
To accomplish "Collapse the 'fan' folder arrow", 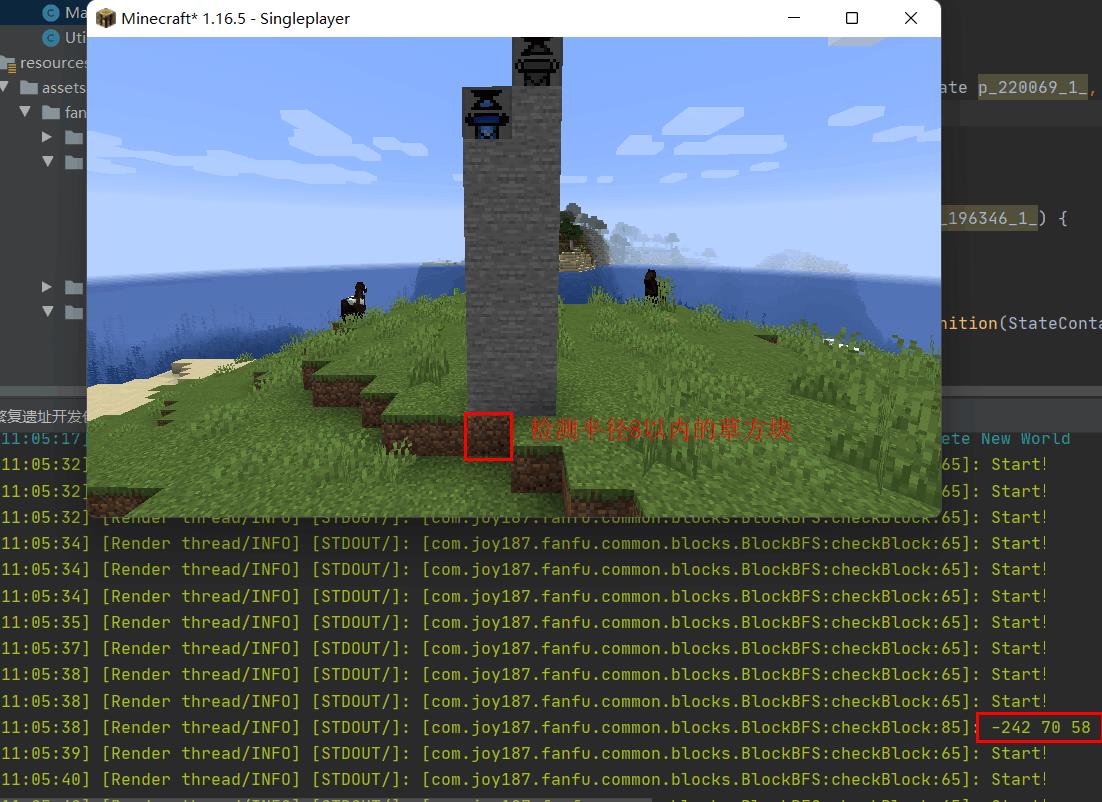I will pyautogui.click(x=25, y=112).
